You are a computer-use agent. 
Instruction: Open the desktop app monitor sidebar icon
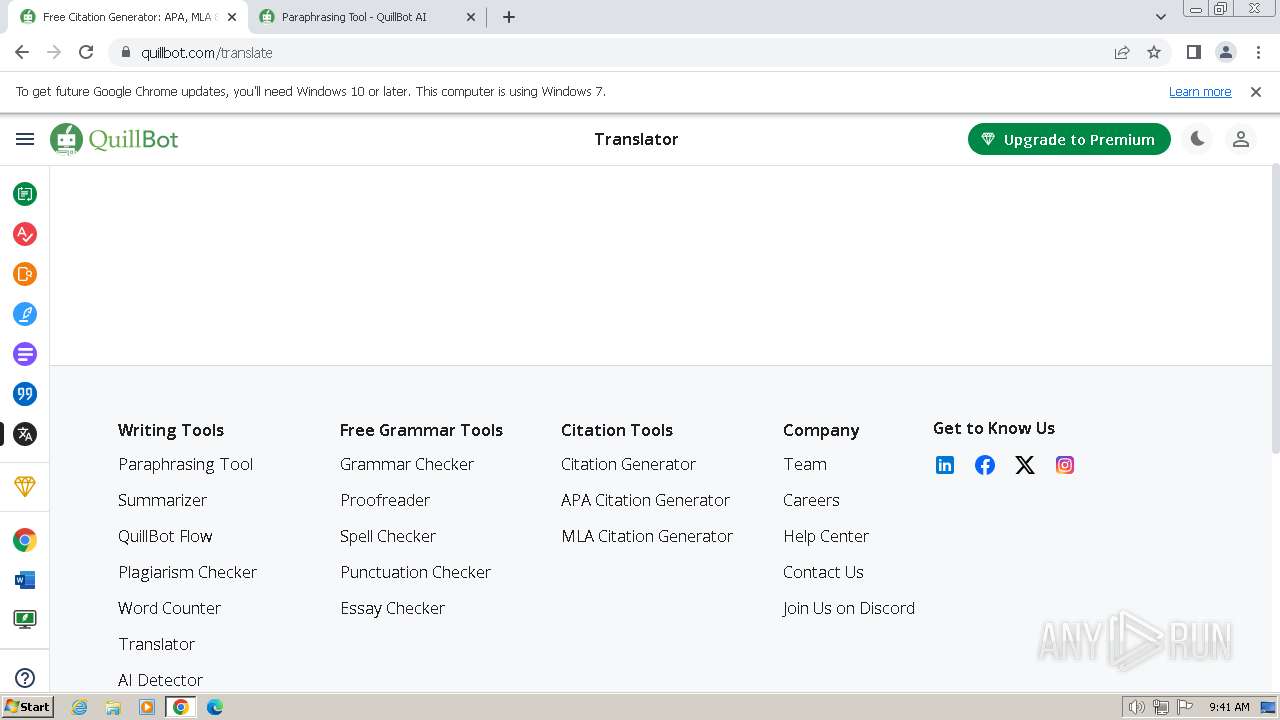click(x=25, y=620)
